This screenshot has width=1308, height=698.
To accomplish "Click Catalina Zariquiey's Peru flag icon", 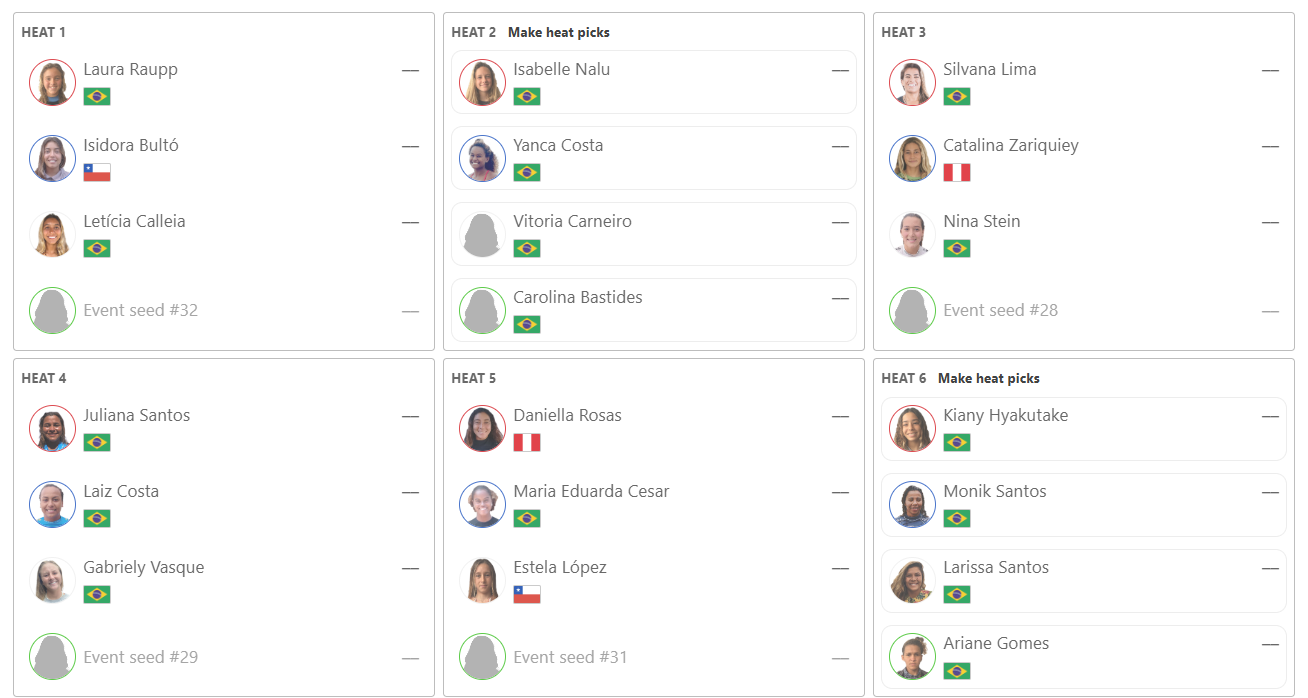I will tap(957, 172).
